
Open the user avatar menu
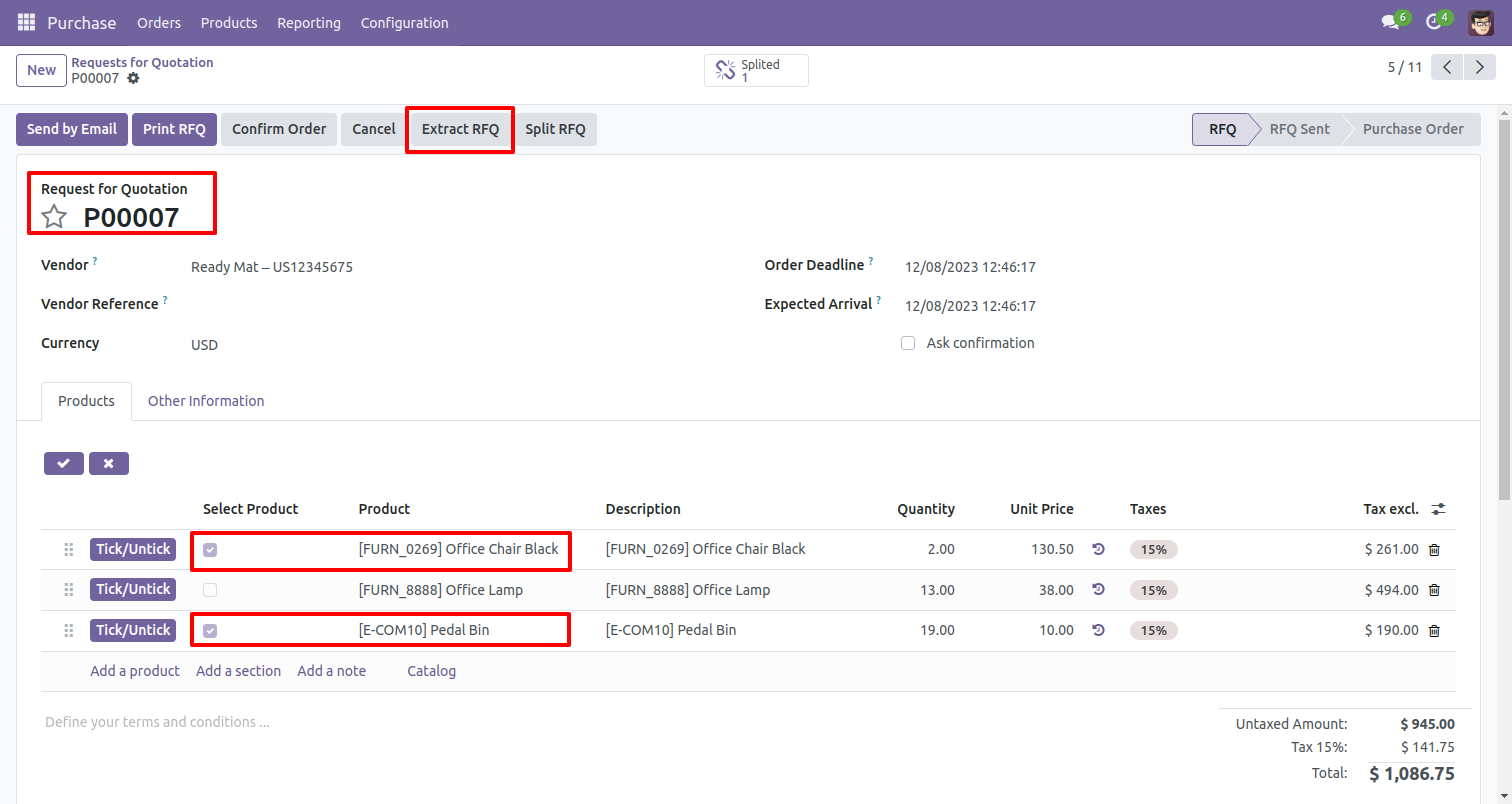tap(1481, 22)
